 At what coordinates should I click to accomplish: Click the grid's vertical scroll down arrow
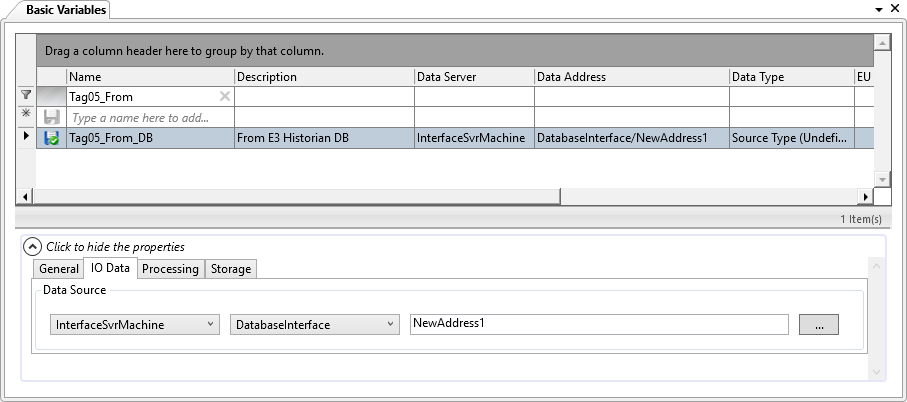[x=882, y=179]
